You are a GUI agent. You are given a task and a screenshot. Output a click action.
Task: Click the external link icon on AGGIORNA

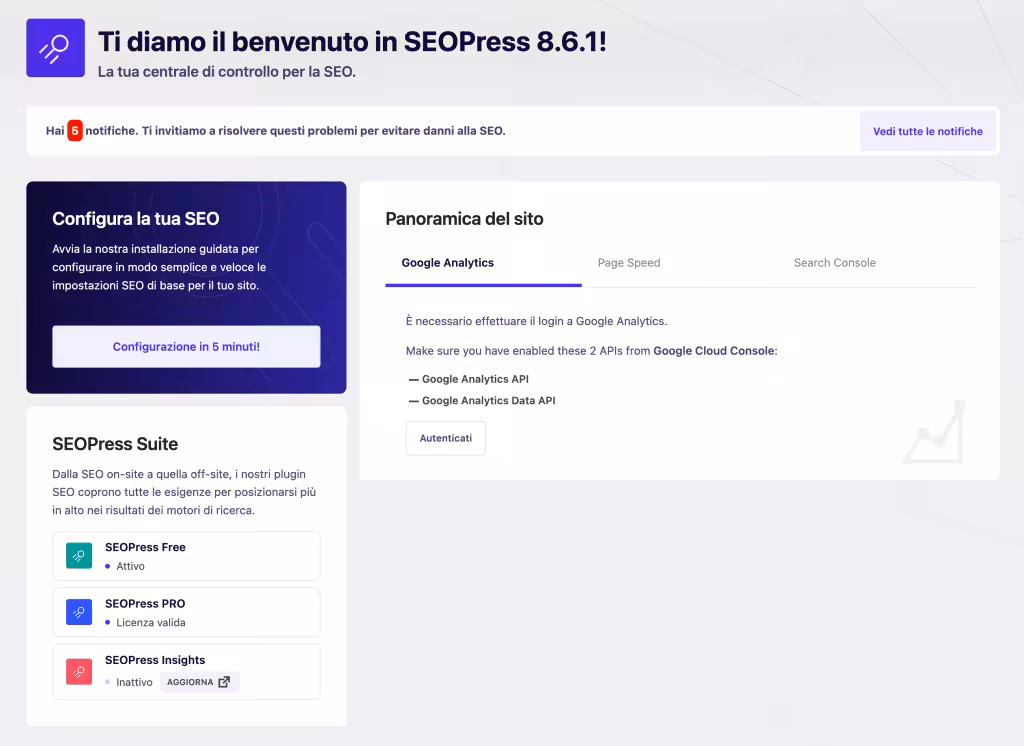224,681
